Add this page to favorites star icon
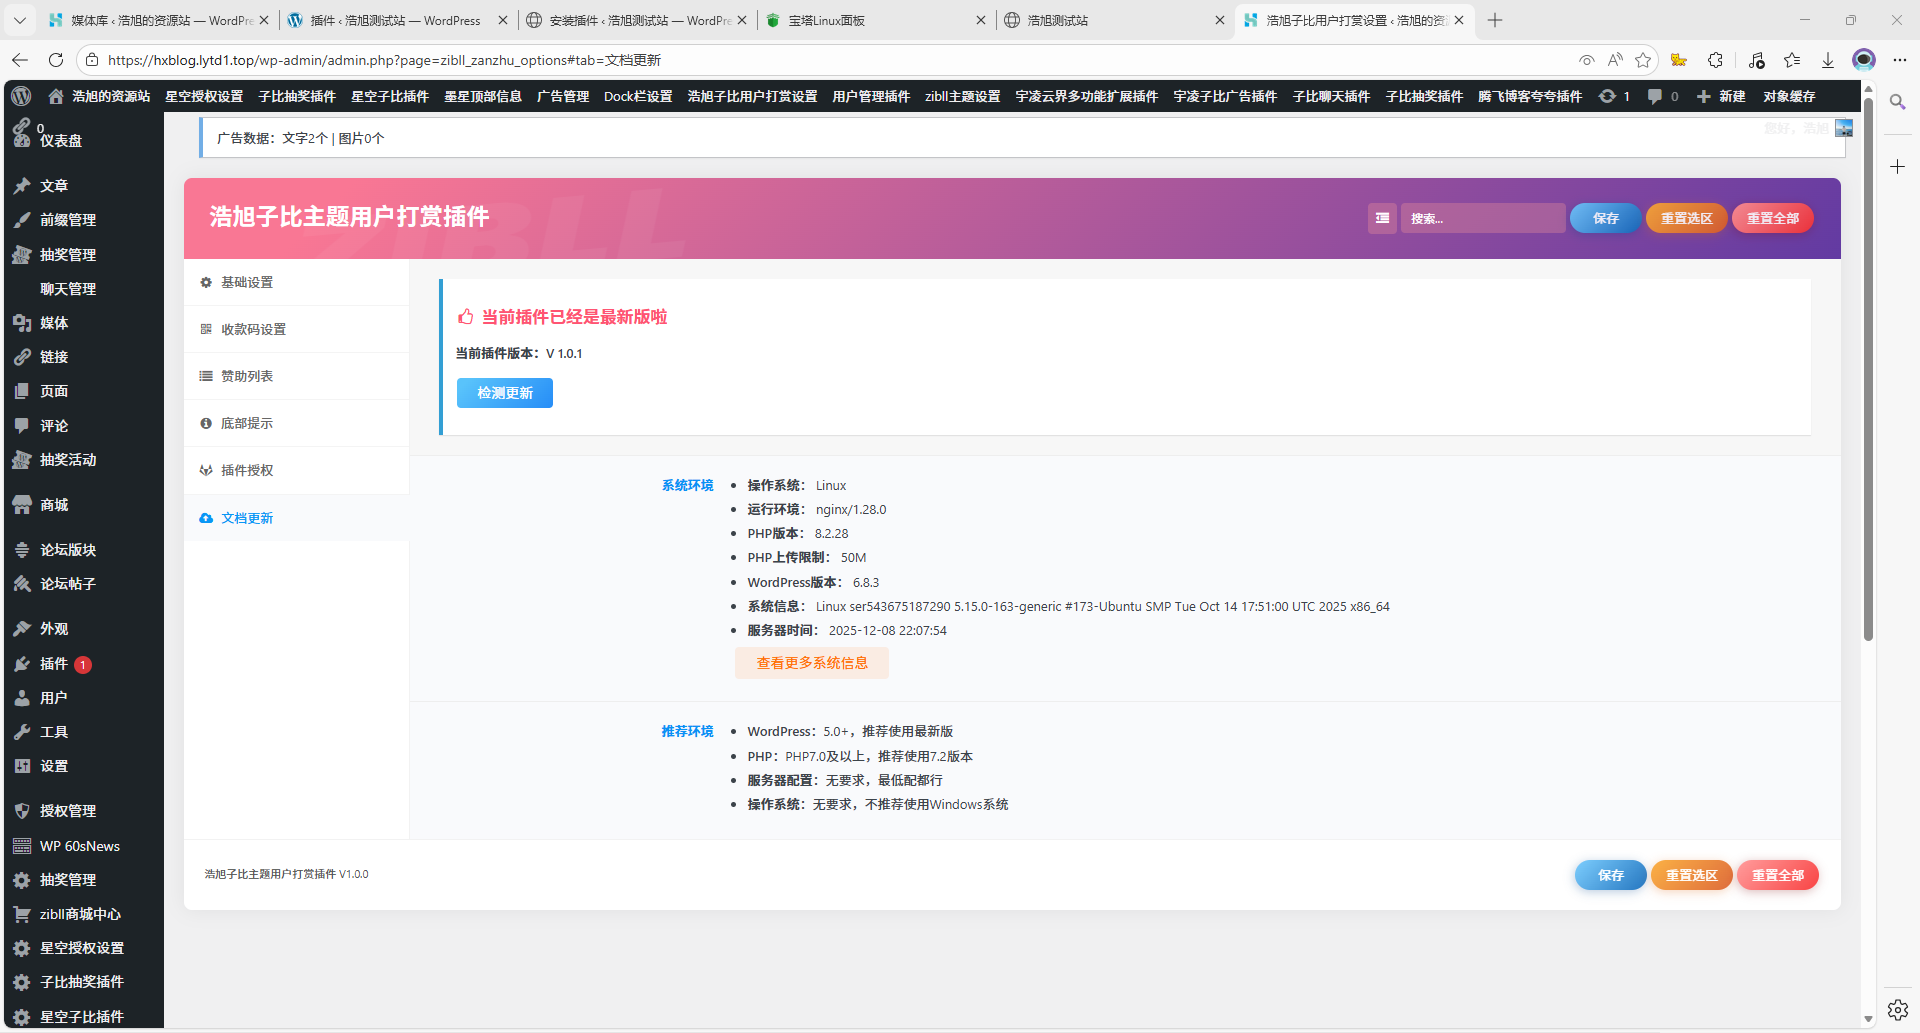 1643,60
